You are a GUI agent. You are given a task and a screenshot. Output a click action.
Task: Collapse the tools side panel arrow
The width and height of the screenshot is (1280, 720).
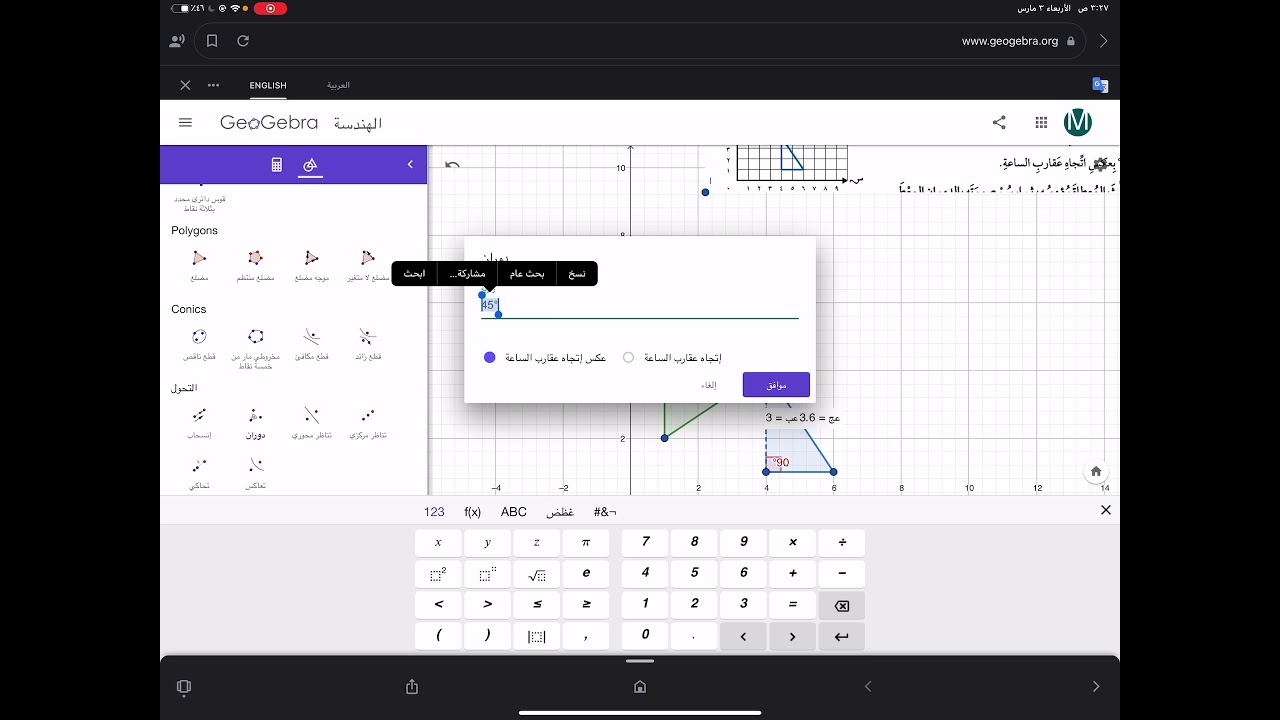pos(410,165)
